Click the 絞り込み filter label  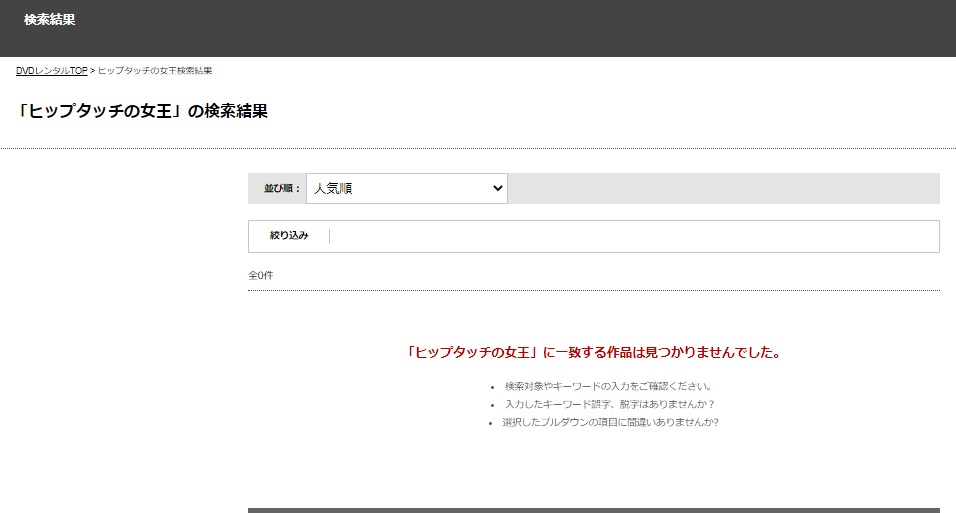coord(289,235)
